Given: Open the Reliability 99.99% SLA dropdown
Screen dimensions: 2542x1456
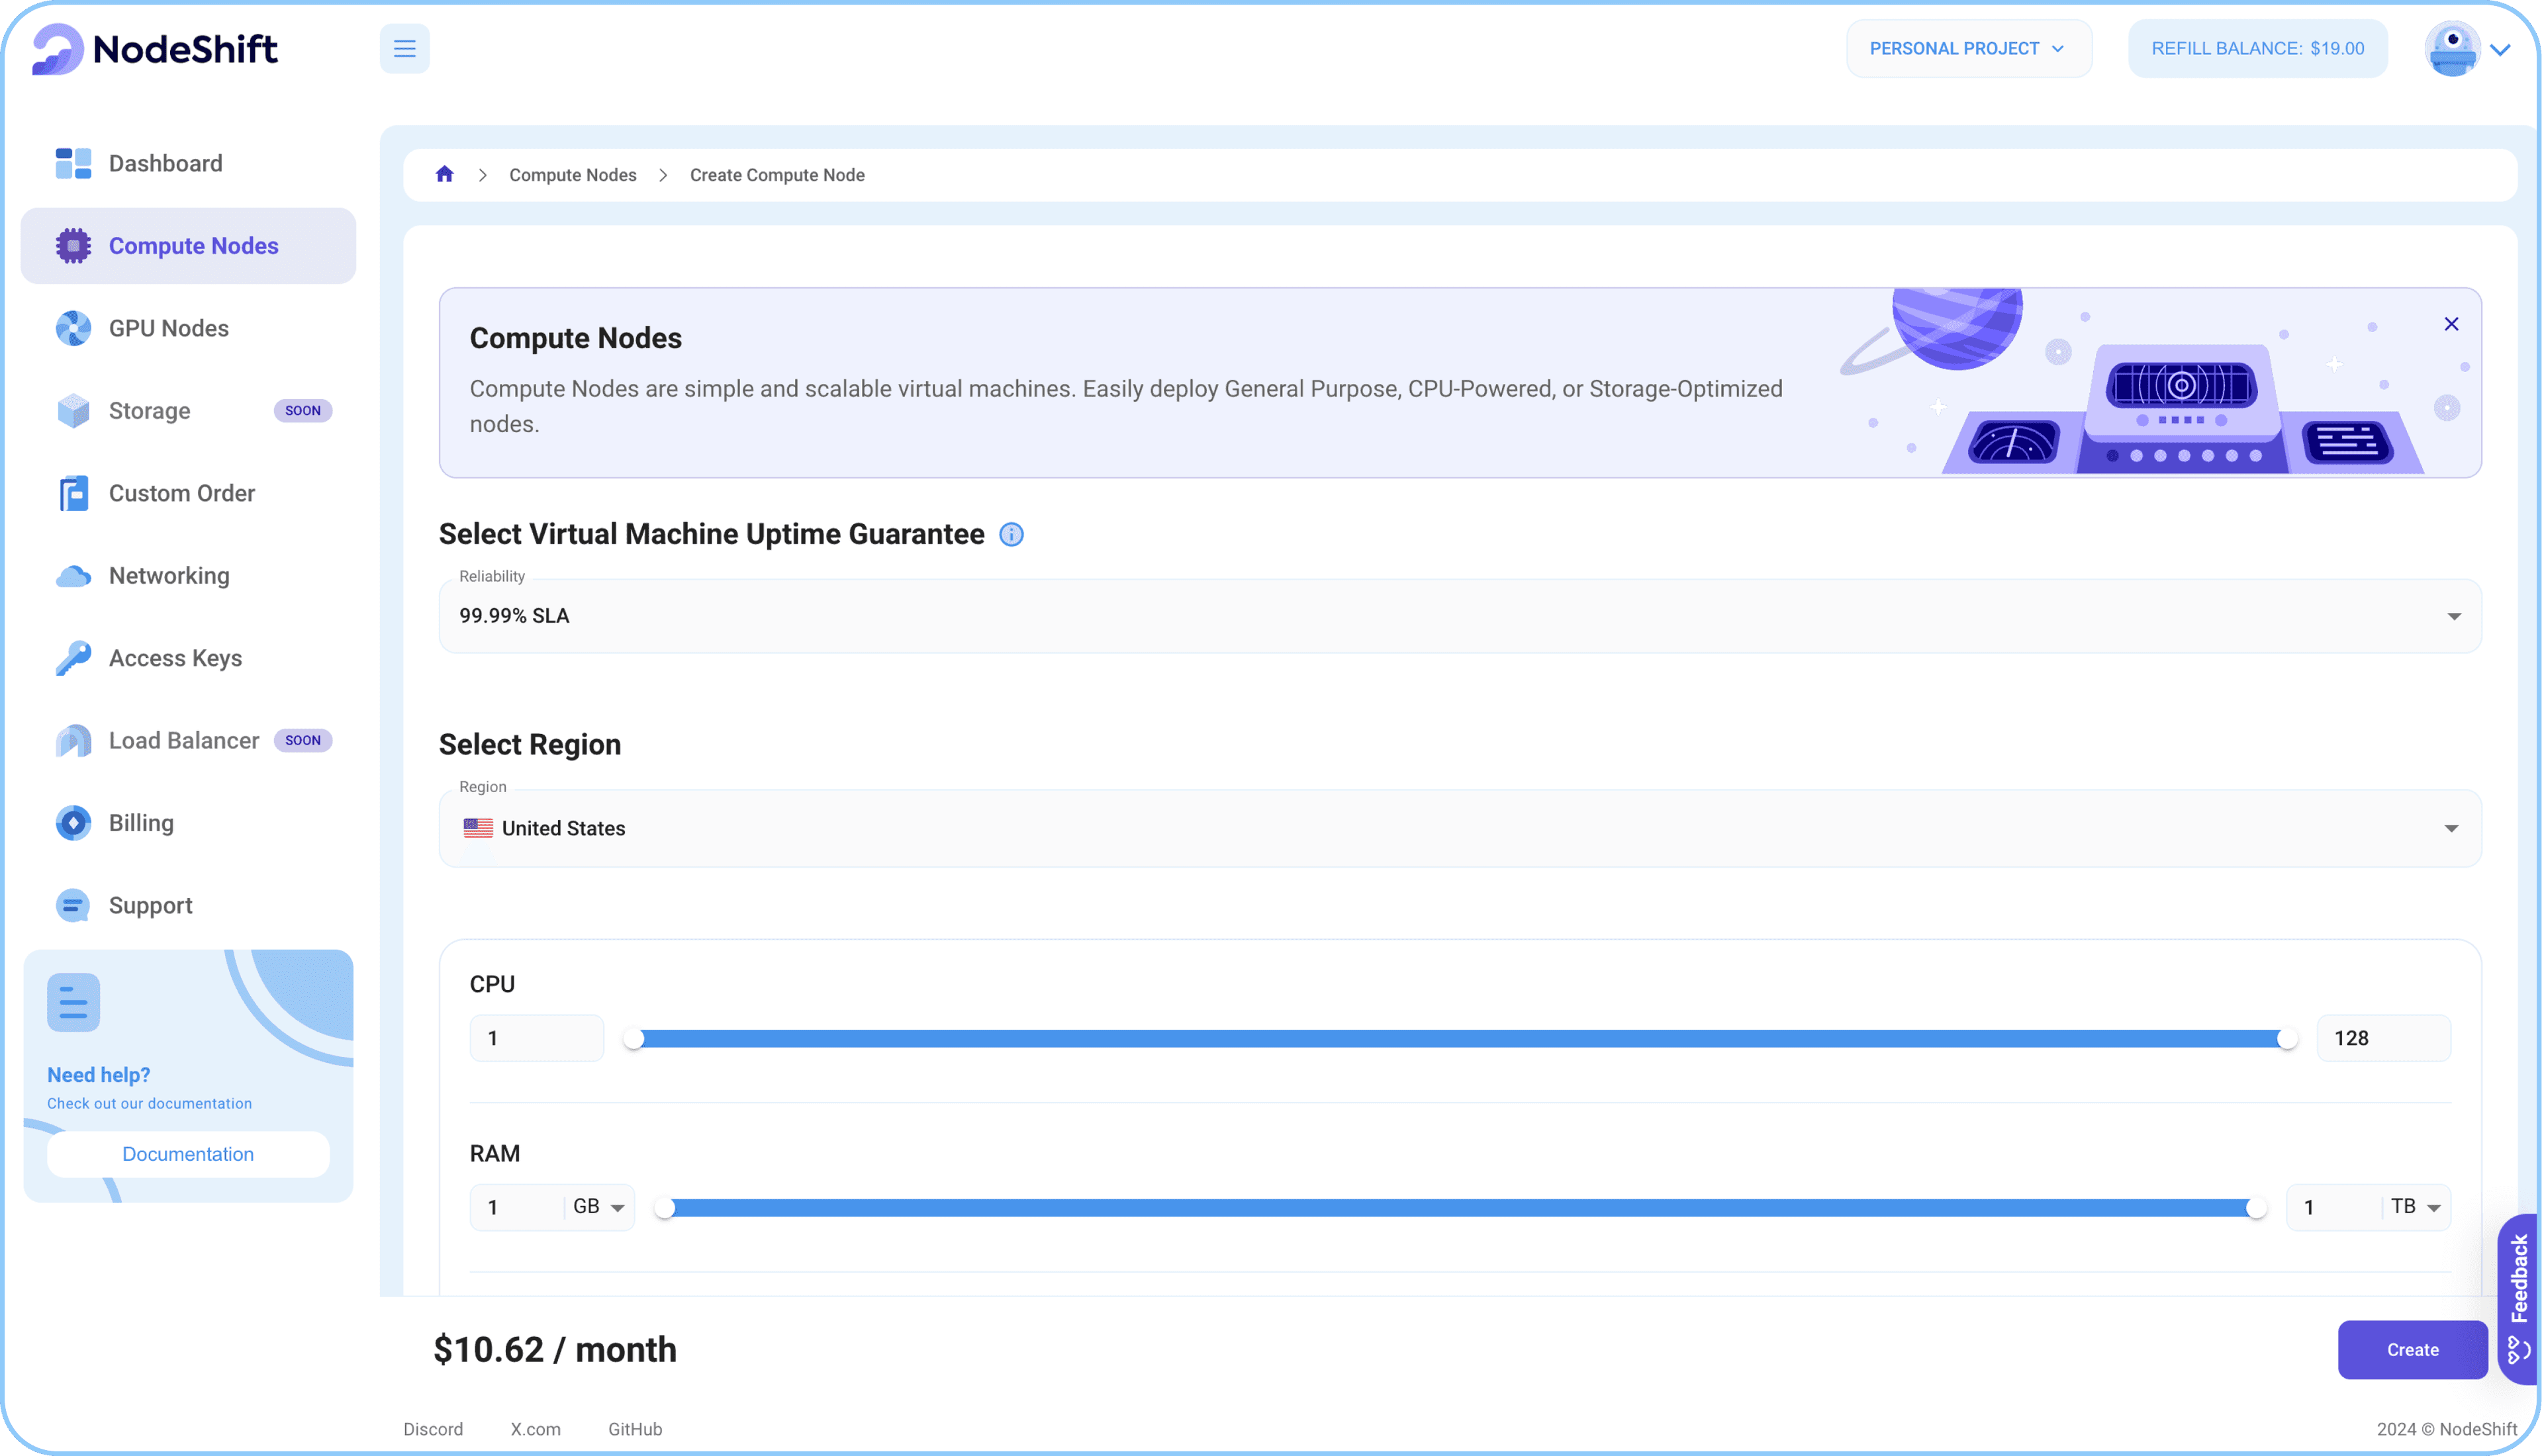Looking at the screenshot, I should [1459, 616].
